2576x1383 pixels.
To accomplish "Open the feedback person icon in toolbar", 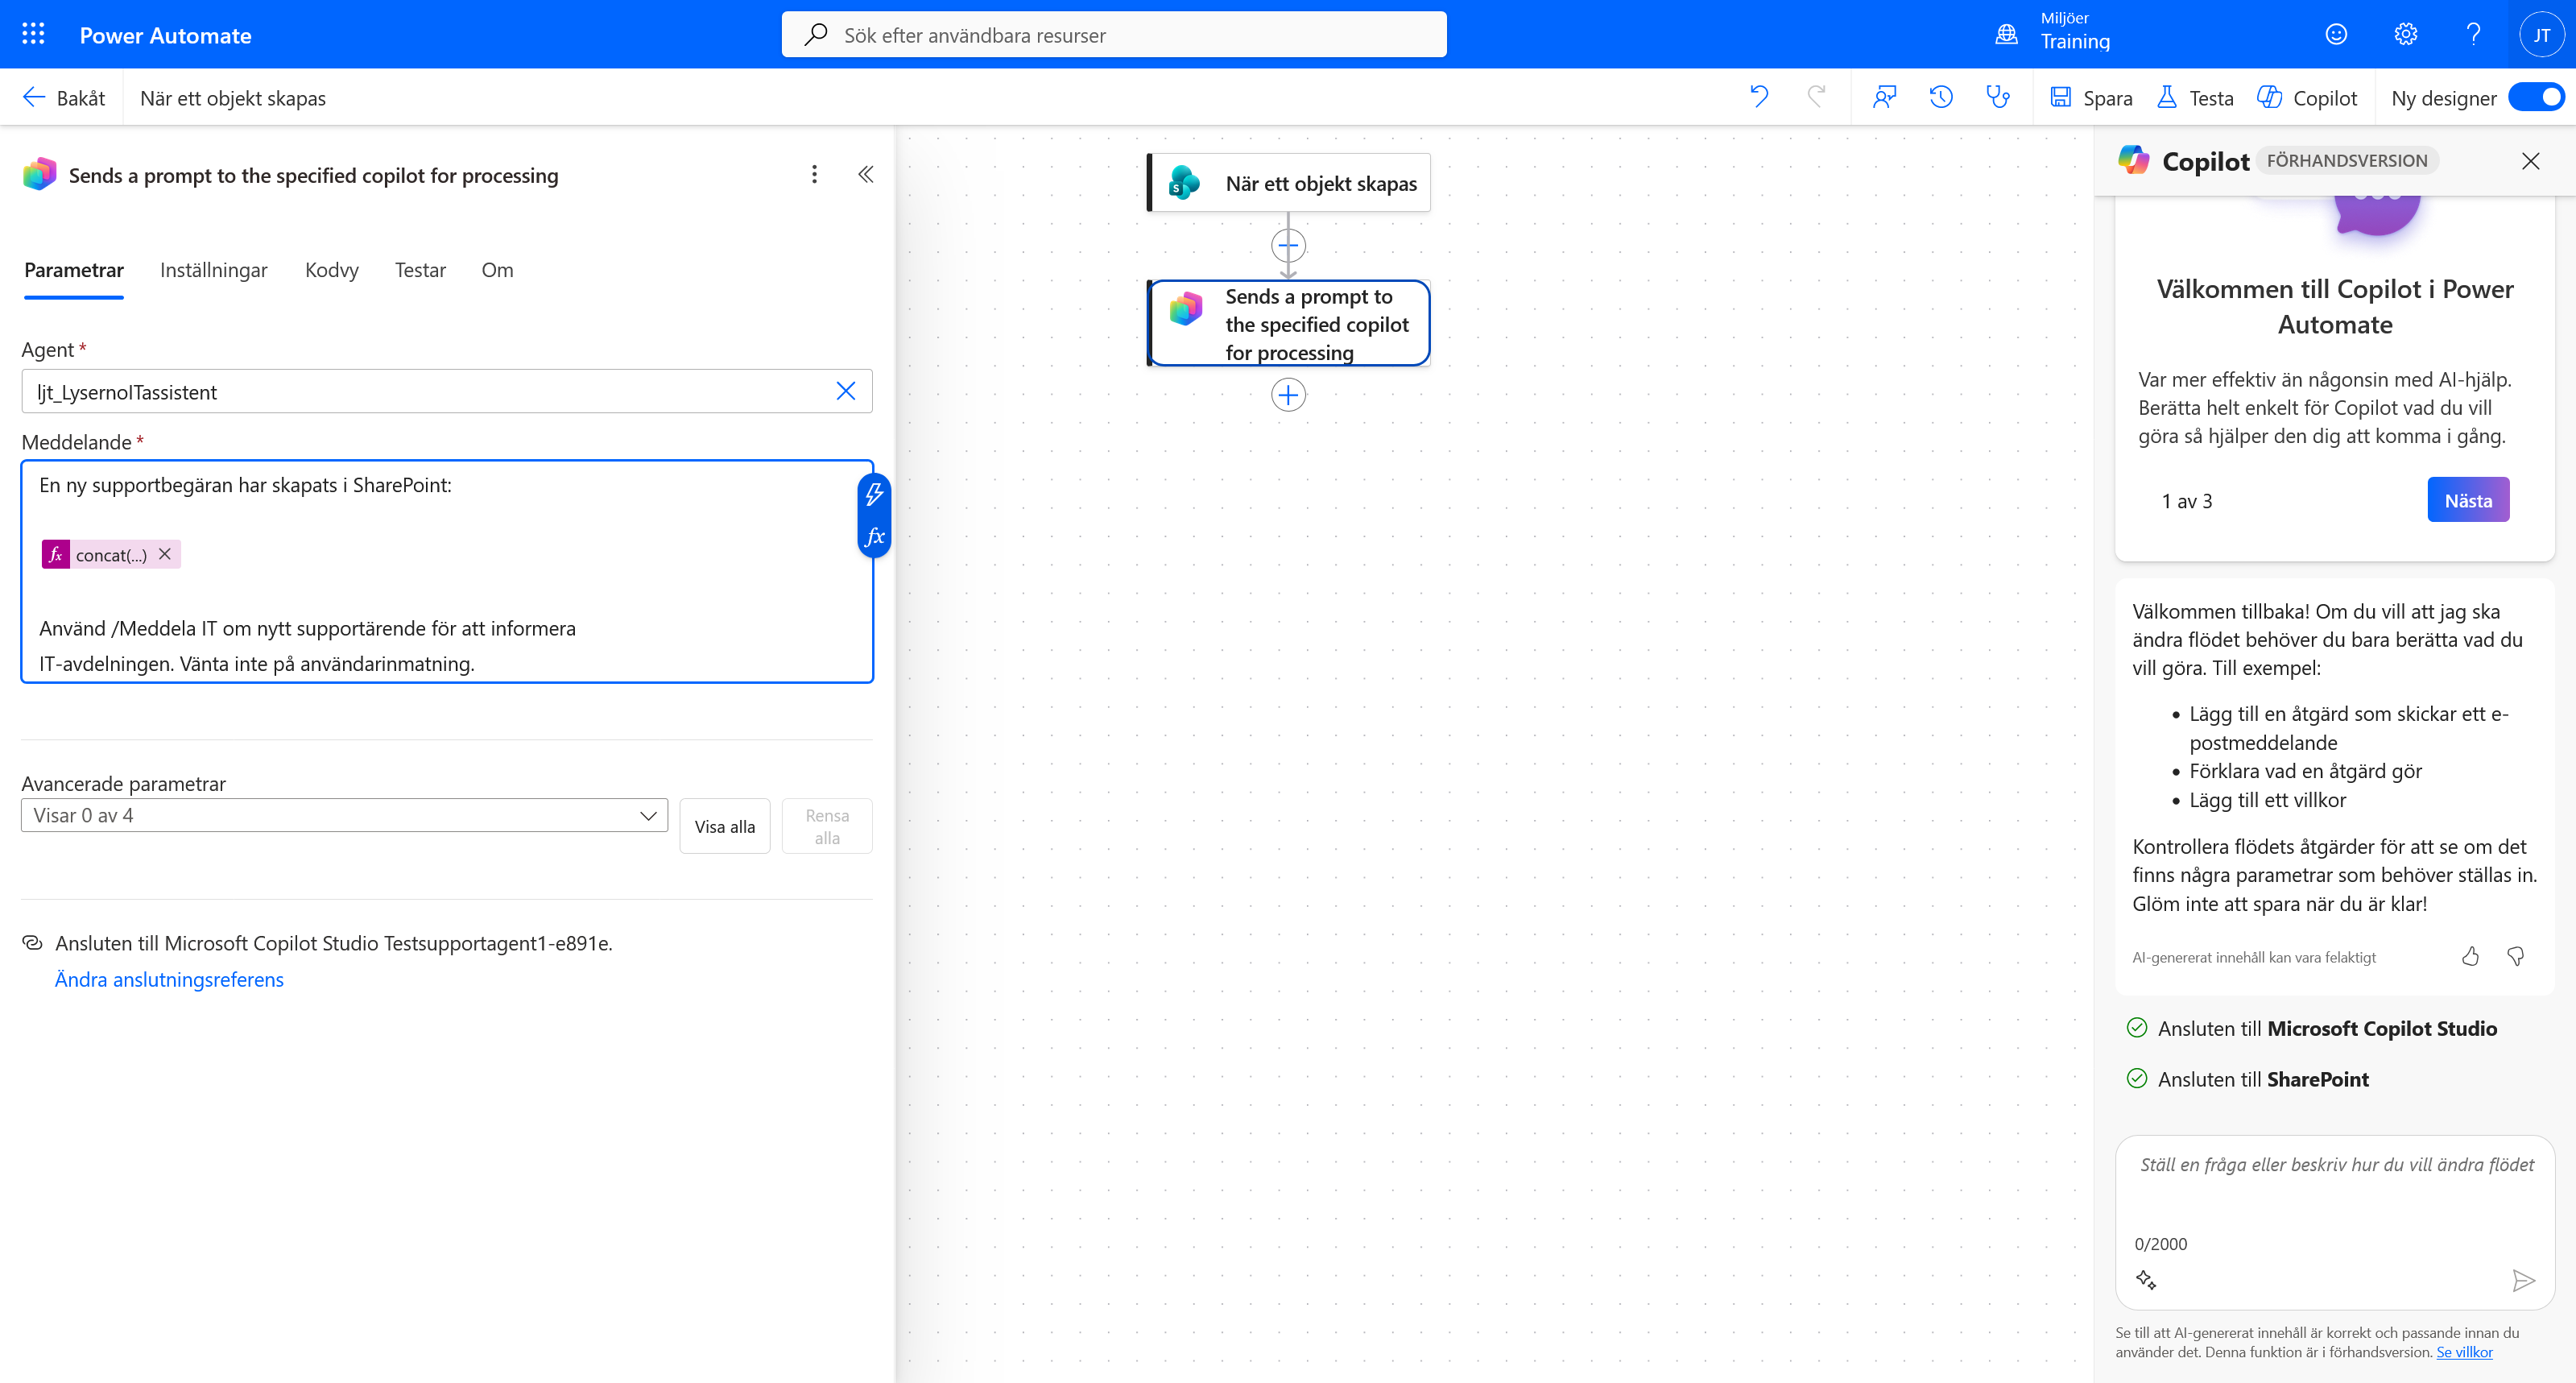I will (1885, 97).
